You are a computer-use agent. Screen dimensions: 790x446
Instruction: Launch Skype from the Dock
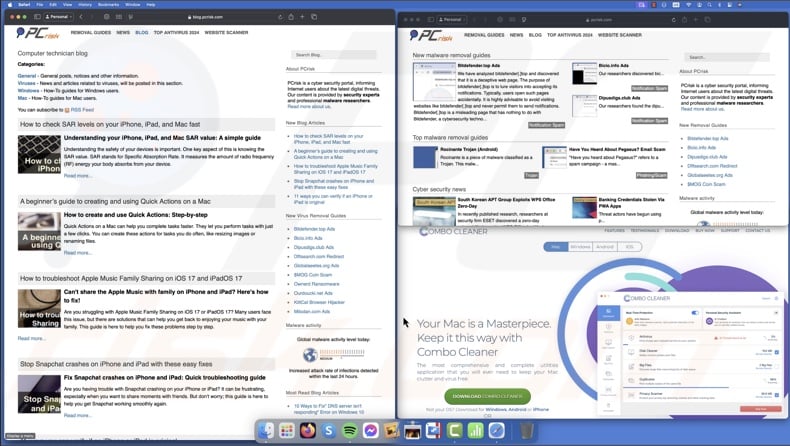pos(329,430)
